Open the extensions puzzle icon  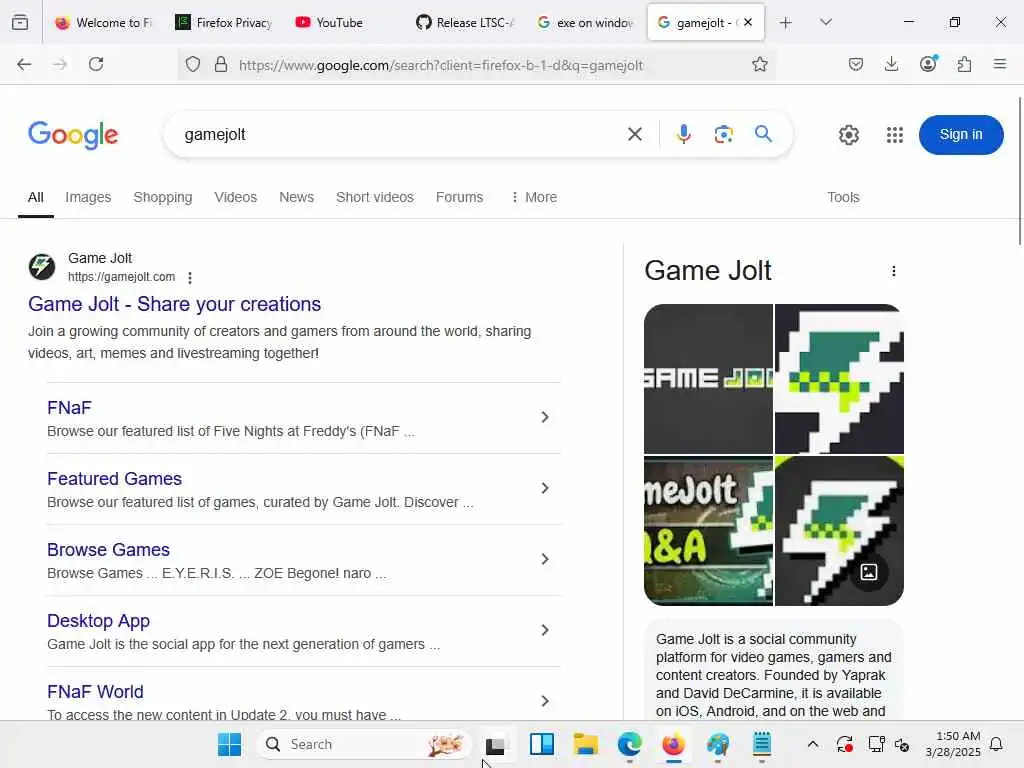click(964, 64)
